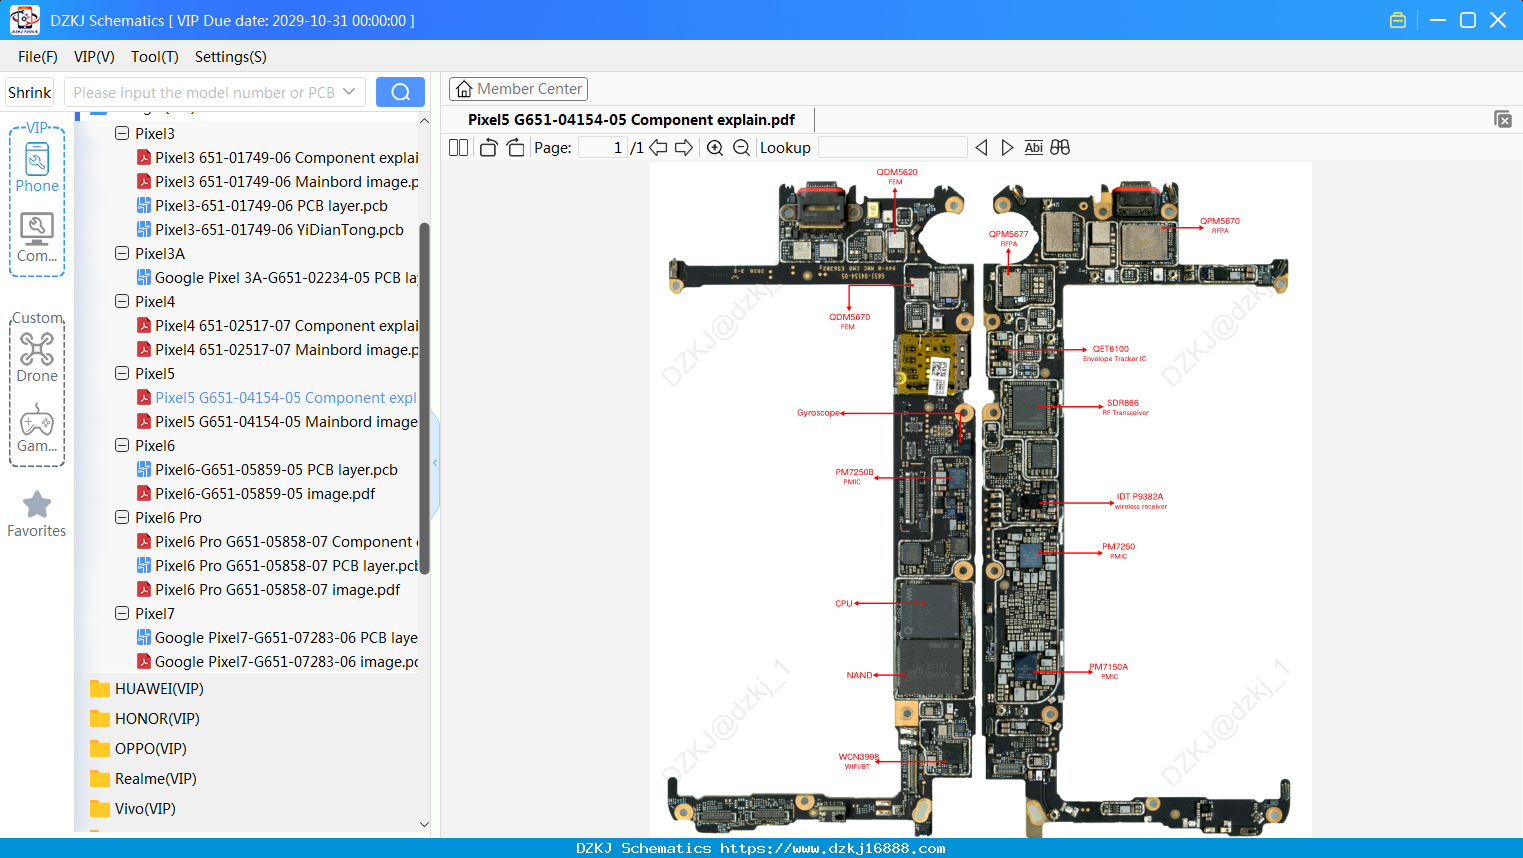Click the page number field
Screen dimensions: 1523x858
[603, 148]
